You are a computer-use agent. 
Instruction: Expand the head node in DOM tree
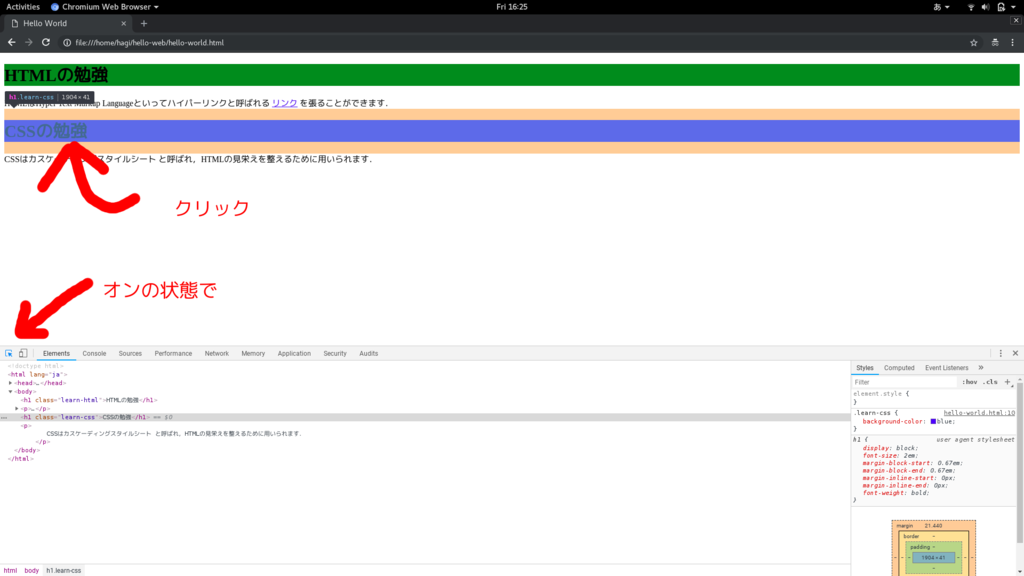[10, 383]
